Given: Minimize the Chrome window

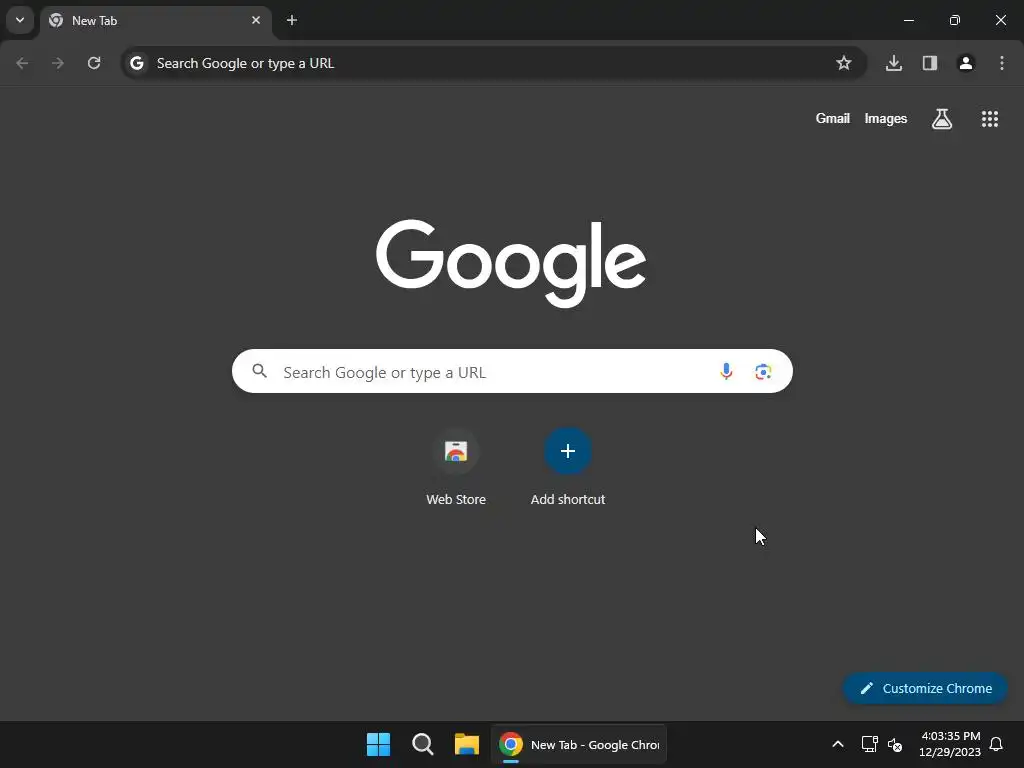Looking at the screenshot, I should point(908,20).
